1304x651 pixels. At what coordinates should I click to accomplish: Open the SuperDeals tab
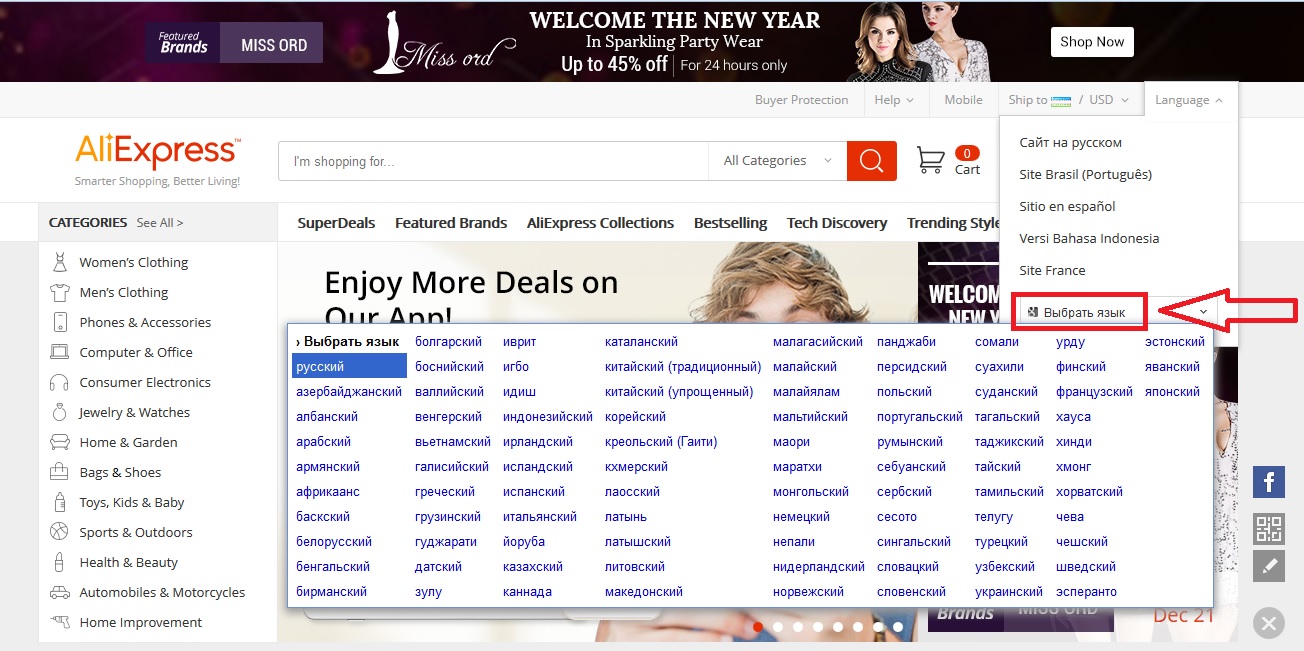tap(336, 223)
